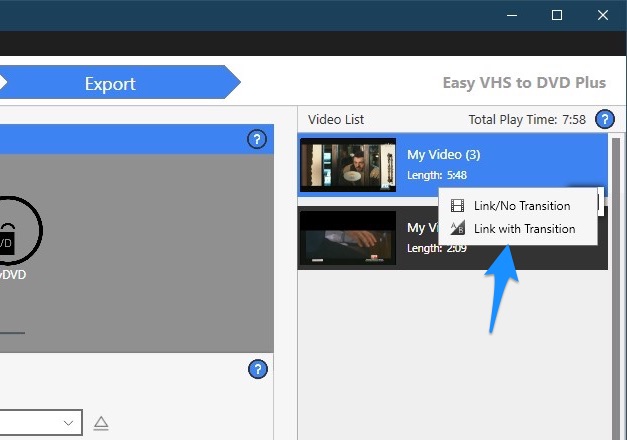
Task: Click the eject triangle icon next to dropdown
Action: tap(101, 424)
